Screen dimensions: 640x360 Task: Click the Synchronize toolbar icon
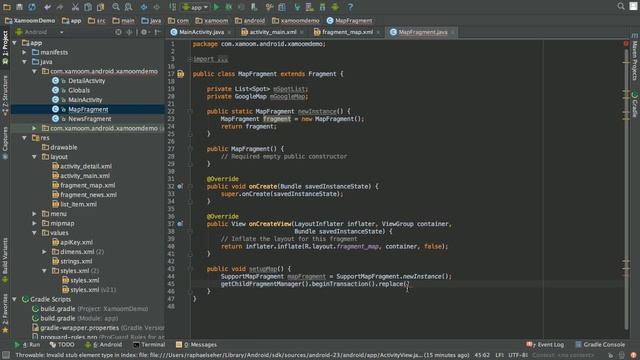(32, 7)
